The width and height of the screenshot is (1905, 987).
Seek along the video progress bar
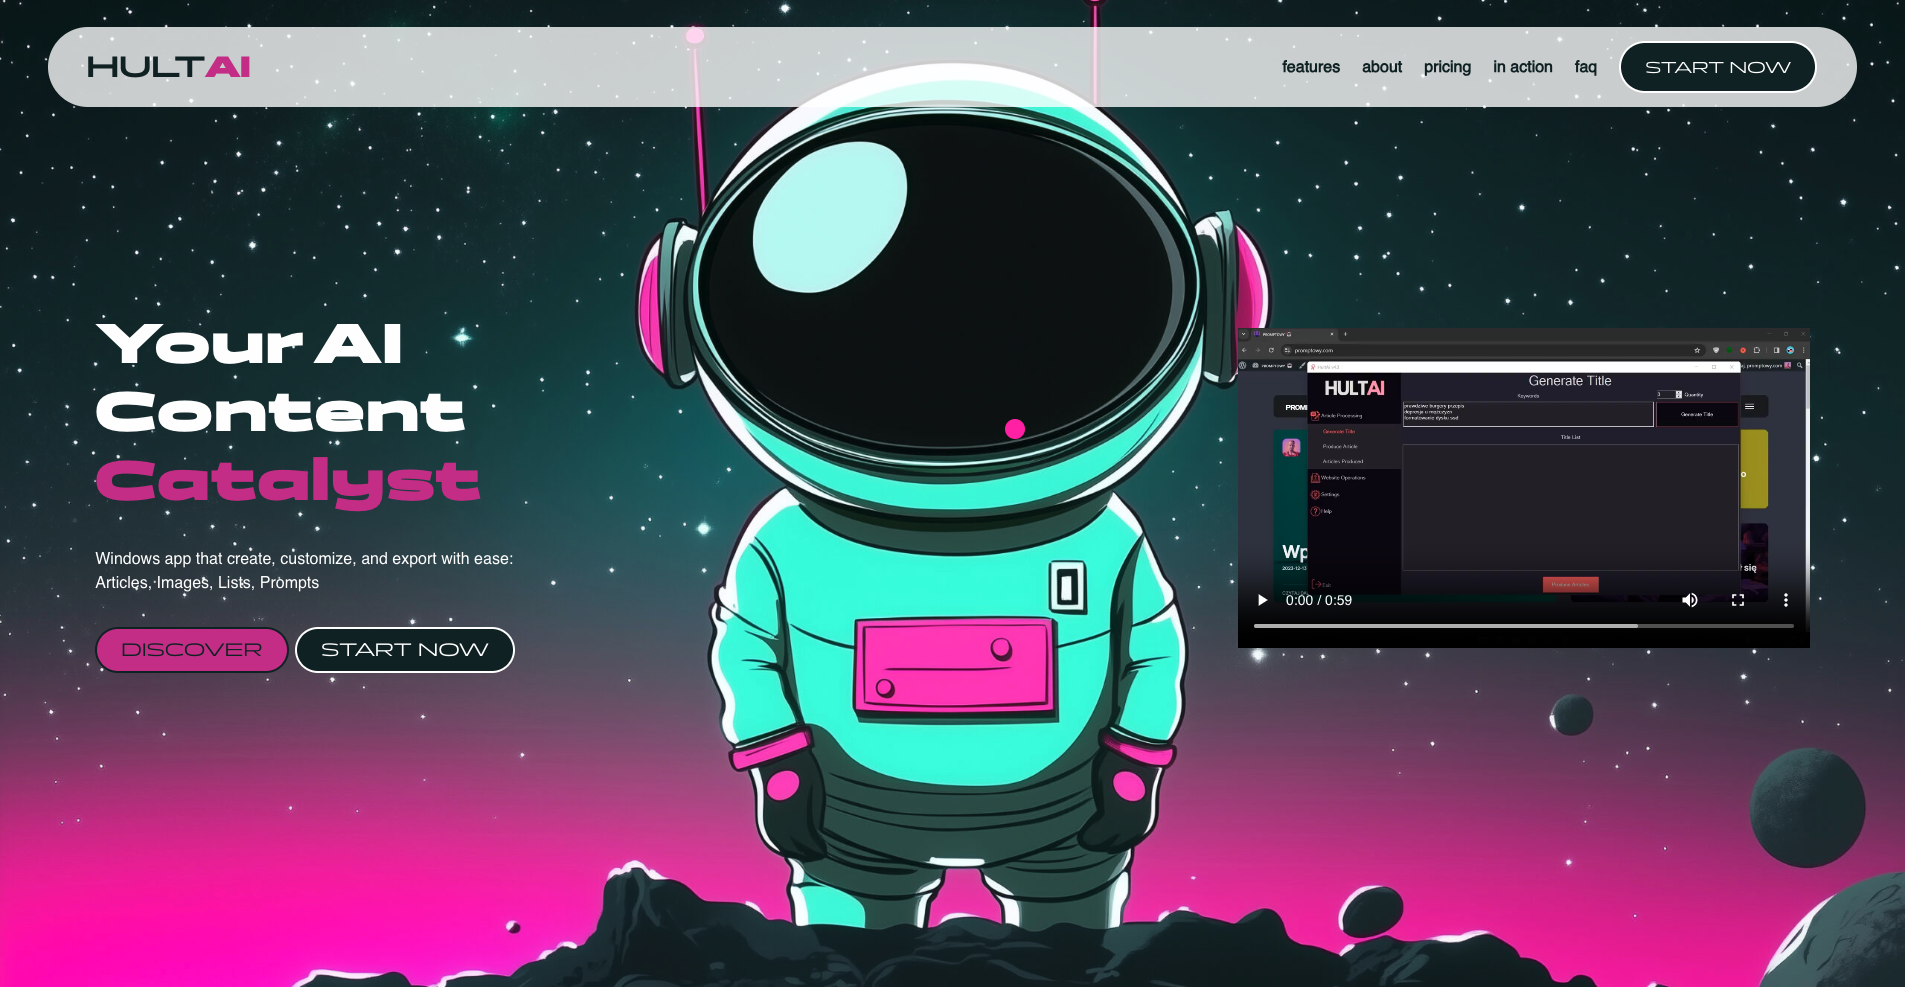pos(1524,626)
